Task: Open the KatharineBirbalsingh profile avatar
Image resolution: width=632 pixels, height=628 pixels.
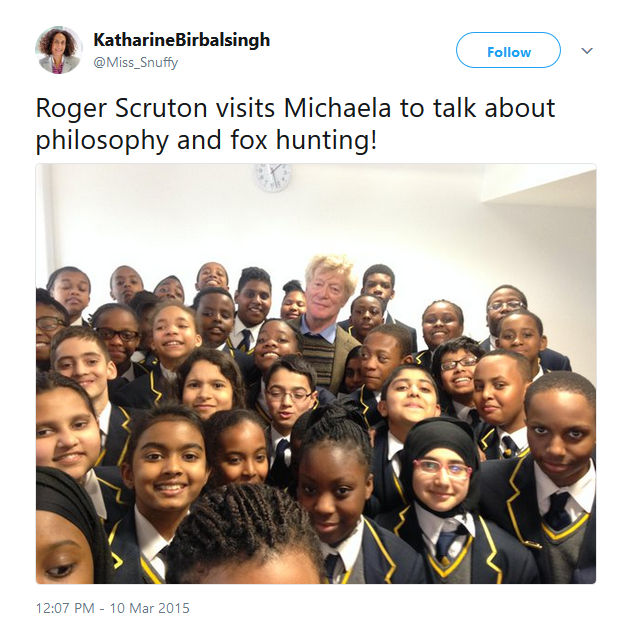Action: (x=59, y=50)
